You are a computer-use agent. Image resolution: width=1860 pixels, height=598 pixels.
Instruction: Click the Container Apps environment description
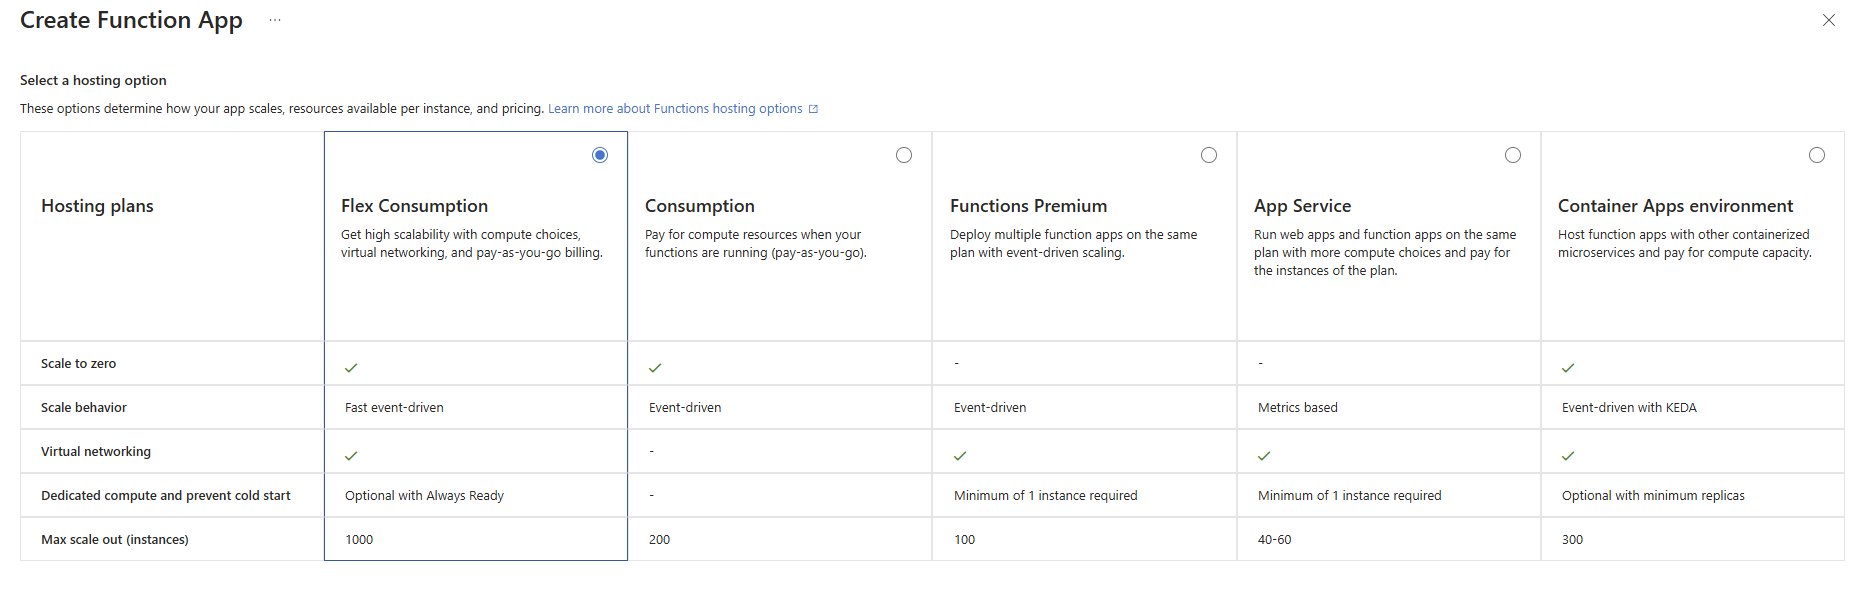(x=1685, y=244)
